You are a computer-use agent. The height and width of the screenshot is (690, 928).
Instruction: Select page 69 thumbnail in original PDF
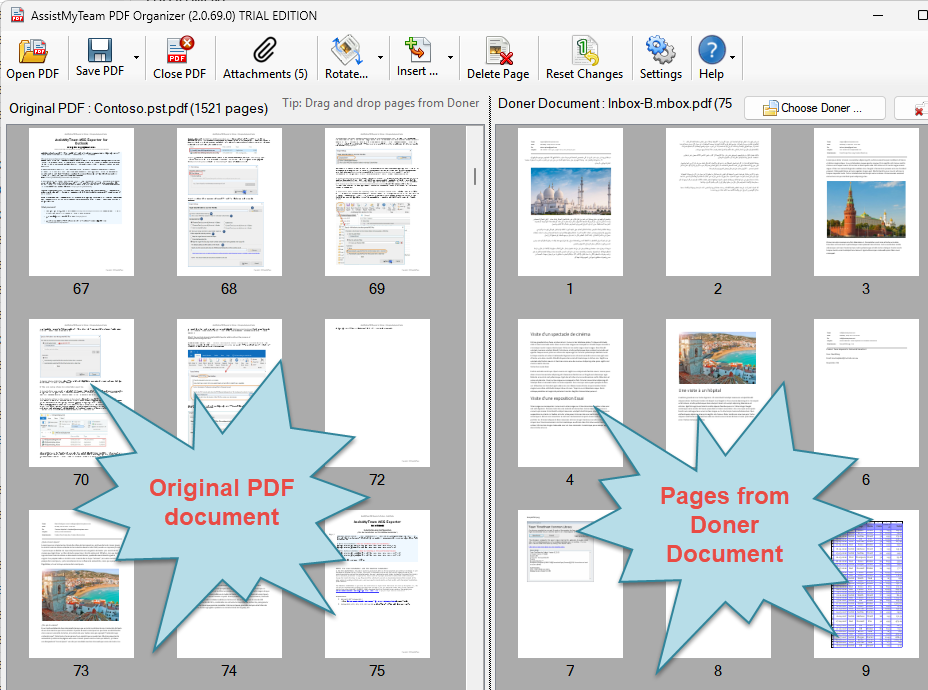[x=377, y=201]
